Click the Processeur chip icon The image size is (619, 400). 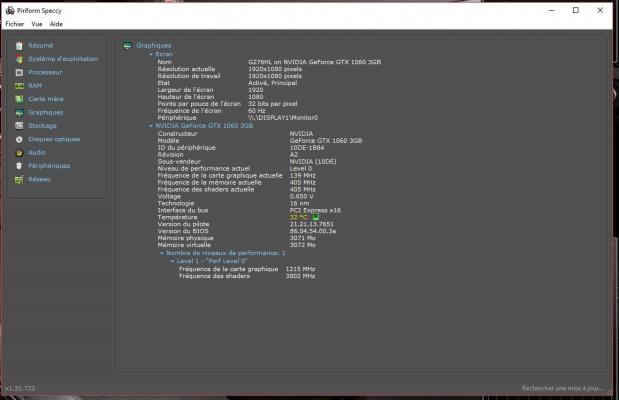[19, 73]
